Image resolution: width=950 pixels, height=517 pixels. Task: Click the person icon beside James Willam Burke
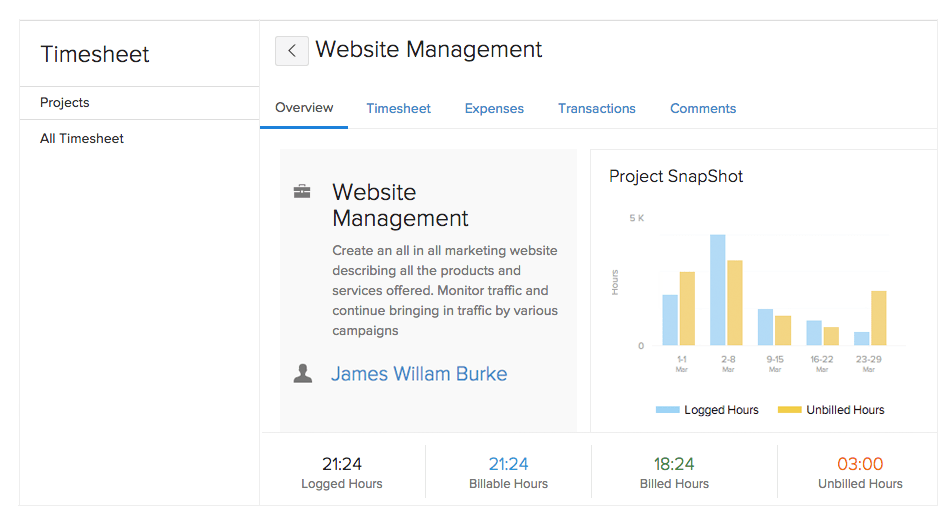tap(302, 373)
